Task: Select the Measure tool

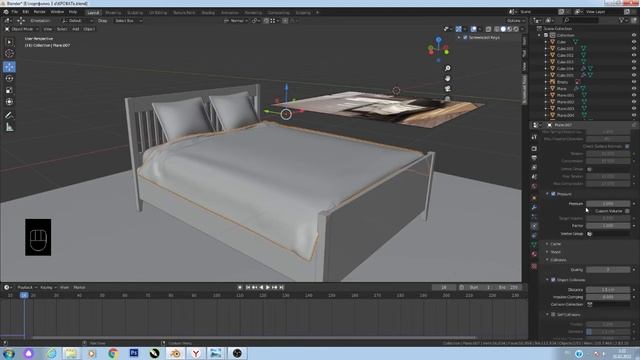Action: [9, 128]
